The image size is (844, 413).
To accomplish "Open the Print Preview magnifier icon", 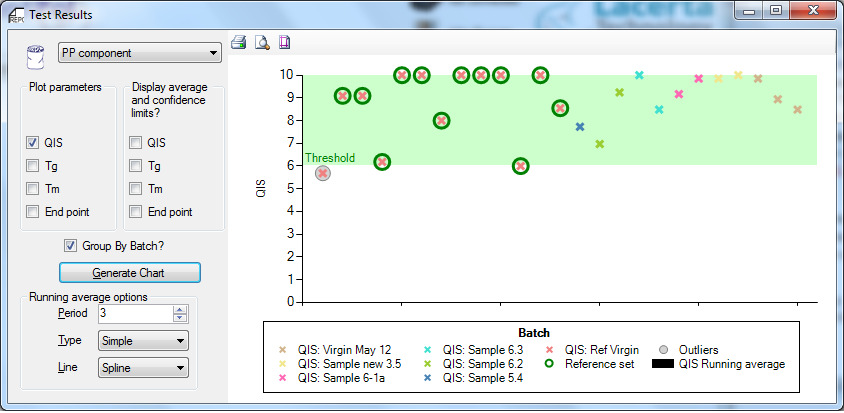I will tap(261, 42).
